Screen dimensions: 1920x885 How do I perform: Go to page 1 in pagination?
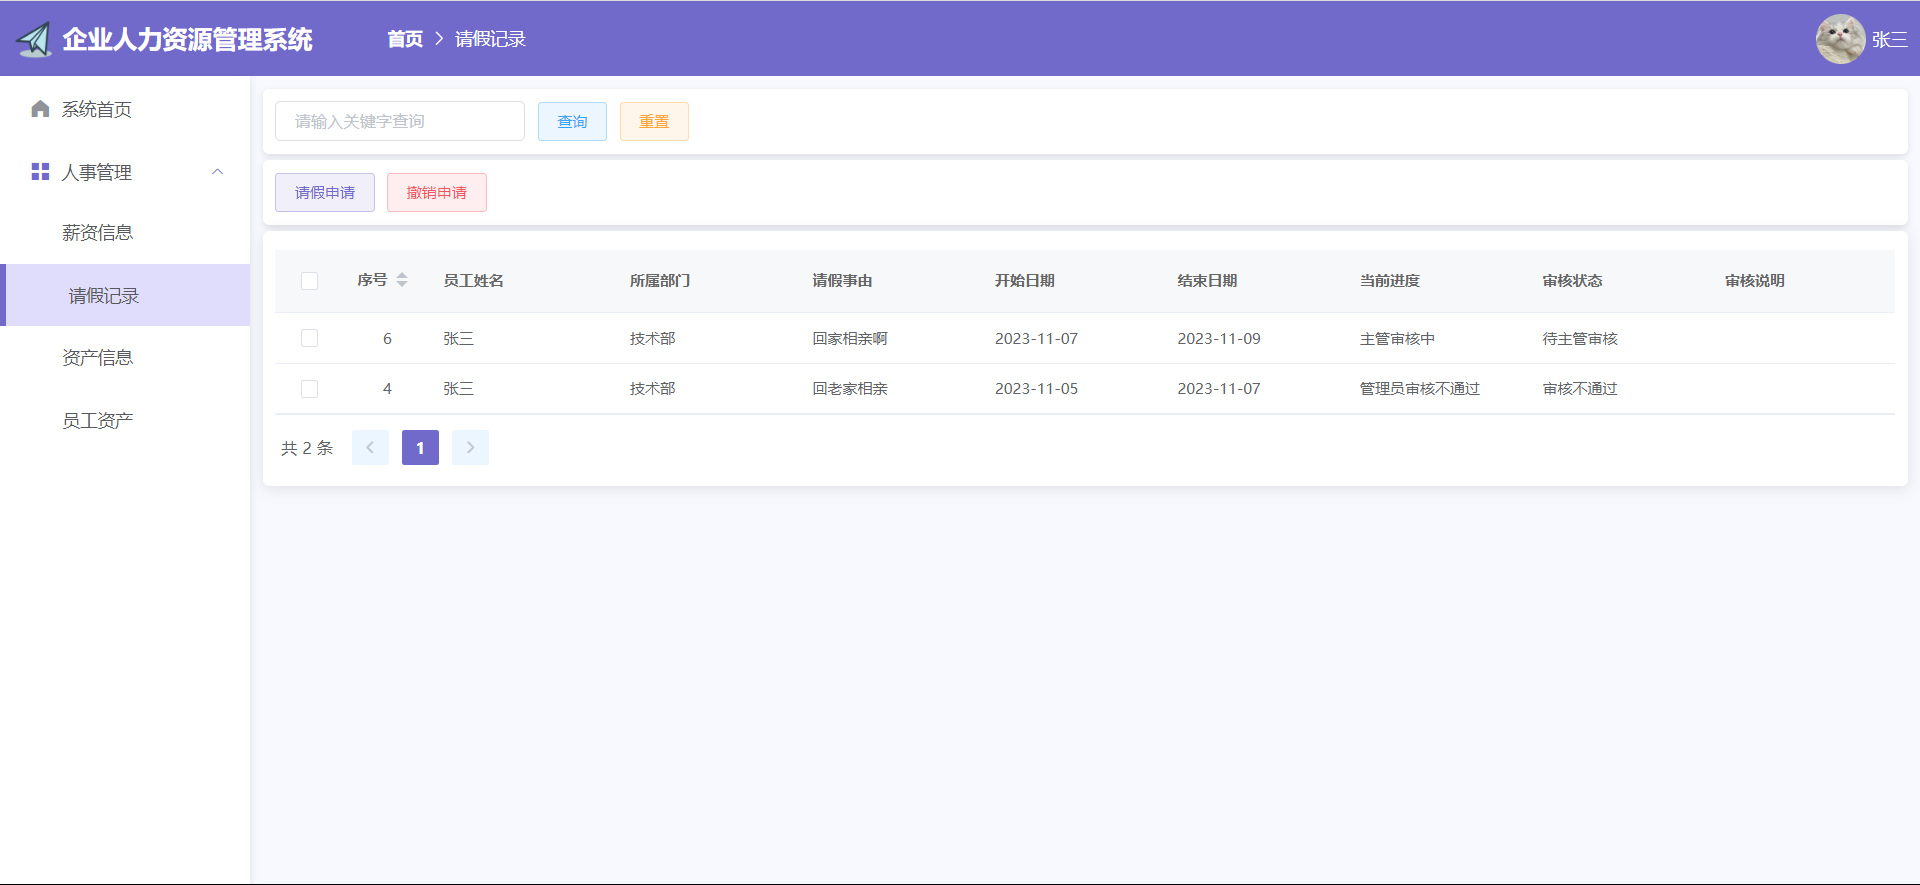pyautogui.click(x=420, y=448)
